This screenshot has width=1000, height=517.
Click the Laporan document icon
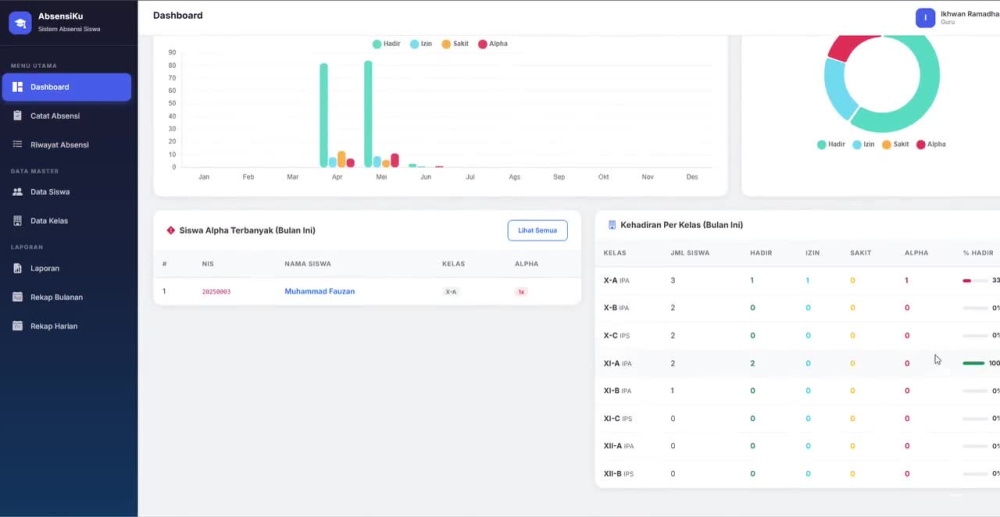pos(18,268)
